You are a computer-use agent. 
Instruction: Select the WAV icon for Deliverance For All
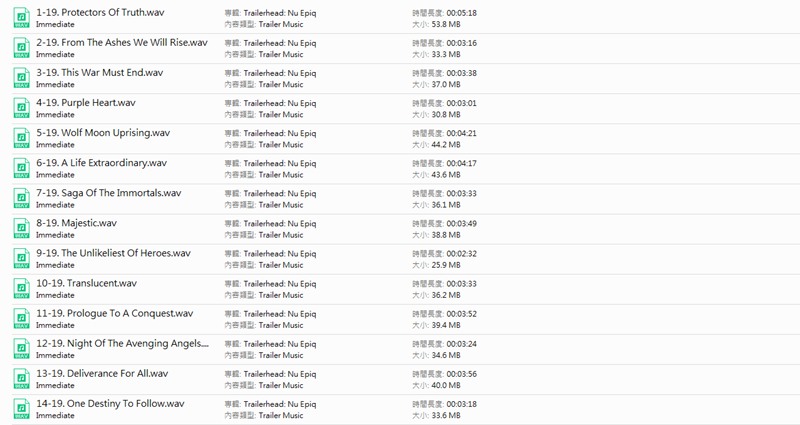pyautogui.click(x=21, y=378)
